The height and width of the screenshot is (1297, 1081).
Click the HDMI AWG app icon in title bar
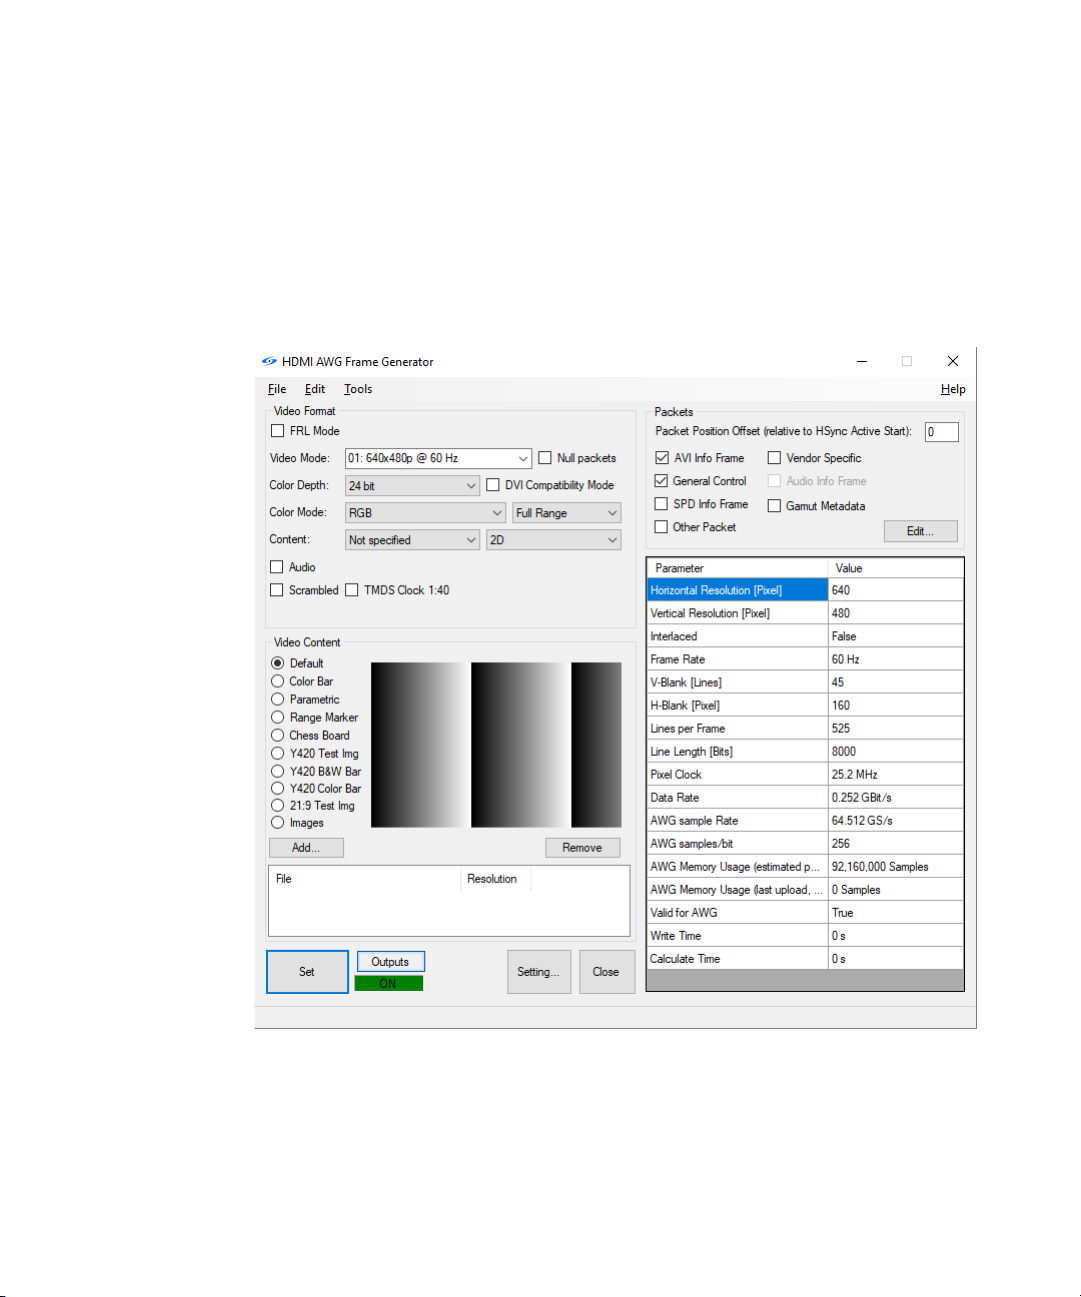[269, 362]
